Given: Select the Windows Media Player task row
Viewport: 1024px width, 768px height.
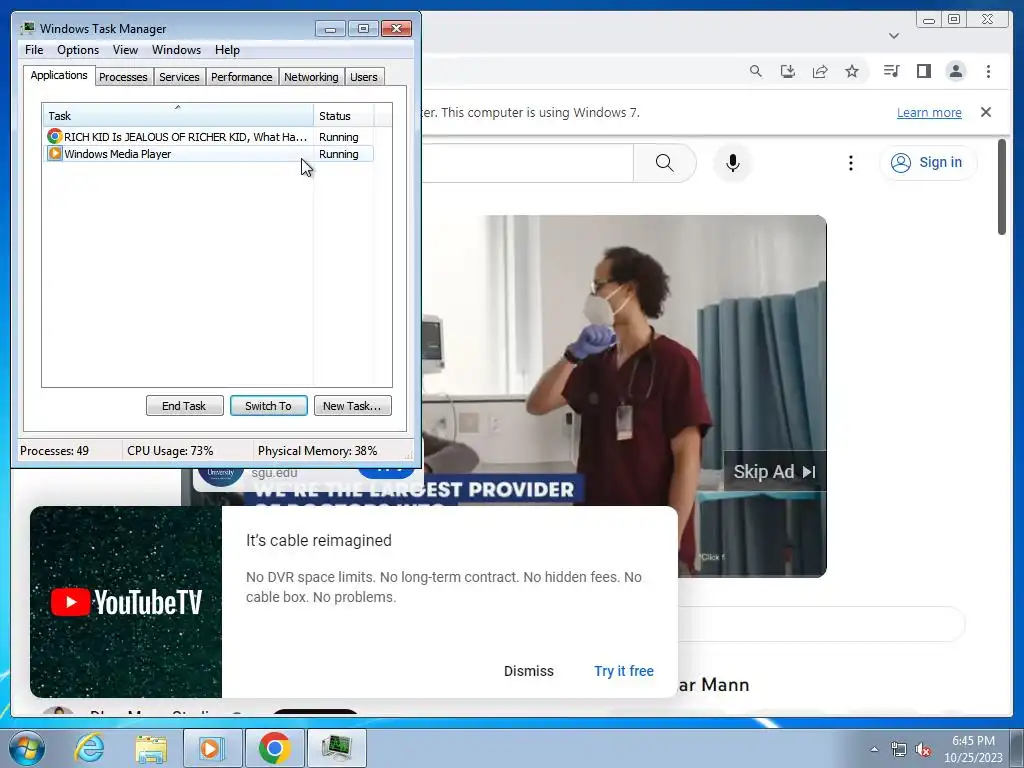Looking at the screenshot, I should (208, 153).
